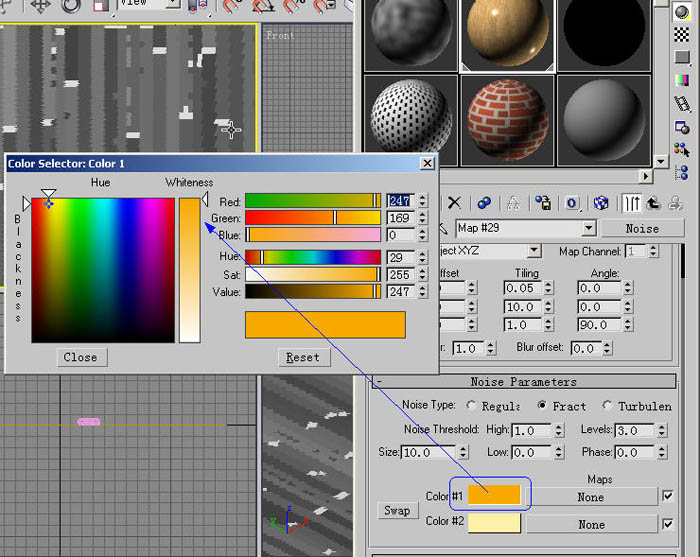Click the Go Forward to Sibling icon

pyautogui.click(x=676, y=203)
